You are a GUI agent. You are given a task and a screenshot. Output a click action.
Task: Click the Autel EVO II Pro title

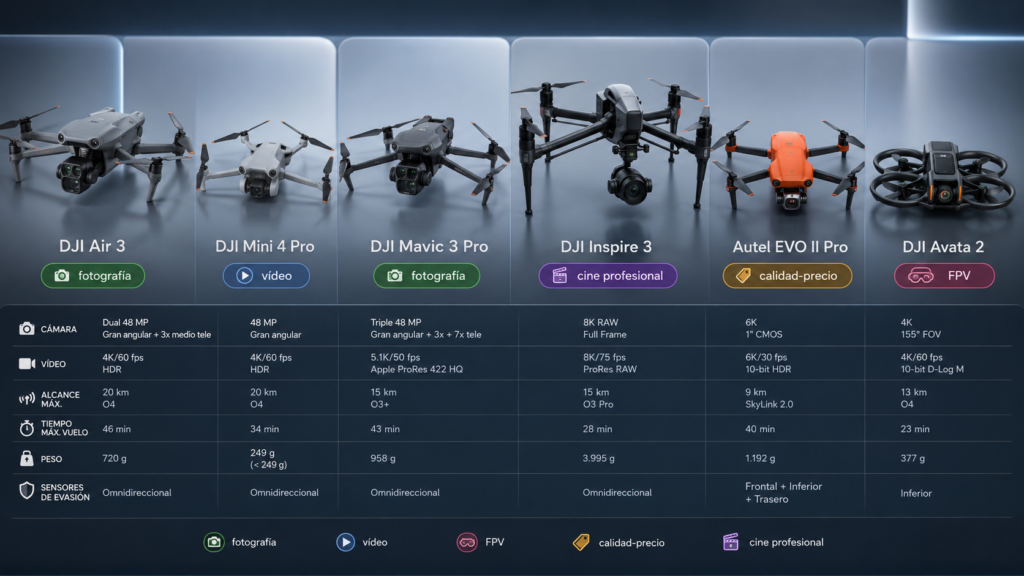tap(790, 247)
